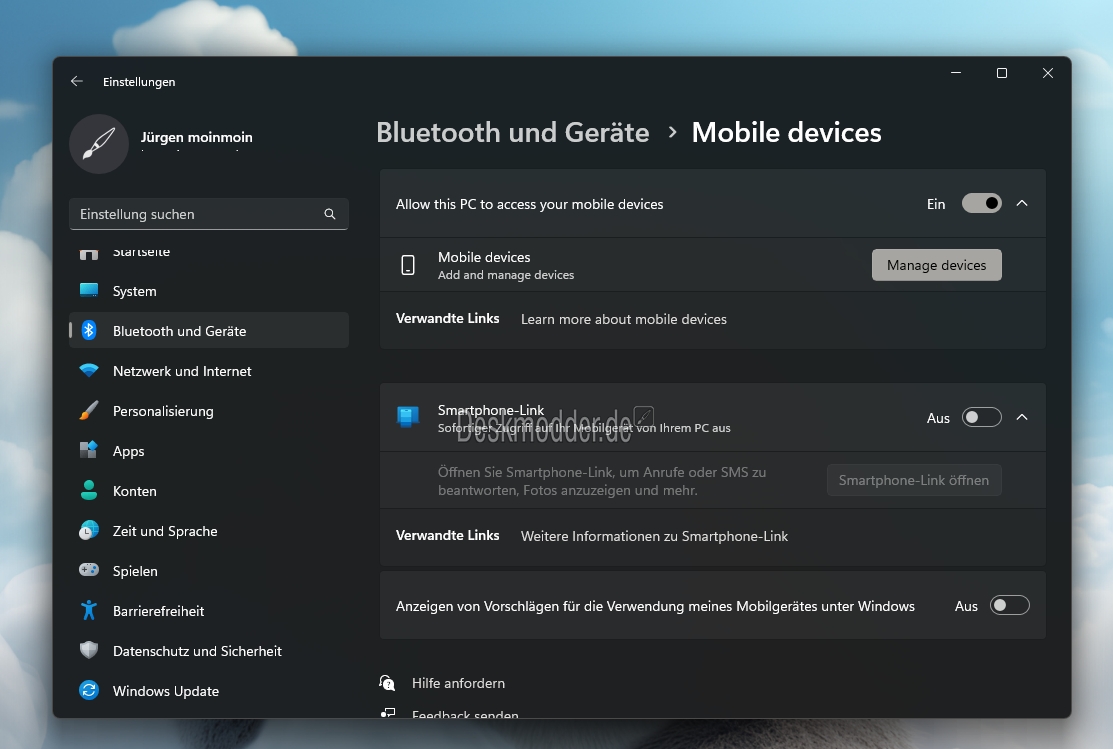Open the Apps settings category

point(209,451)
